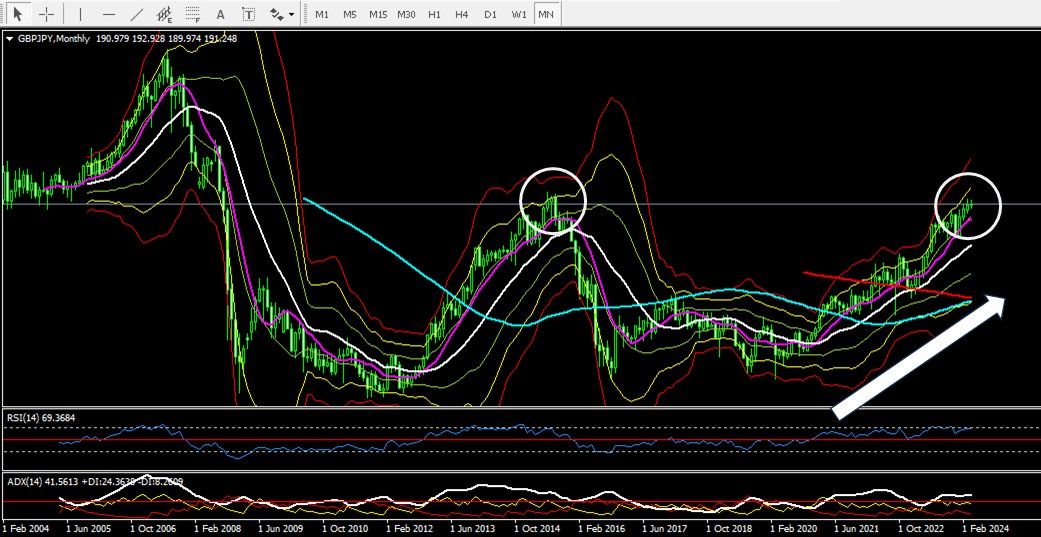Click the MN monthly timeframe button

(x=546, y=14)
